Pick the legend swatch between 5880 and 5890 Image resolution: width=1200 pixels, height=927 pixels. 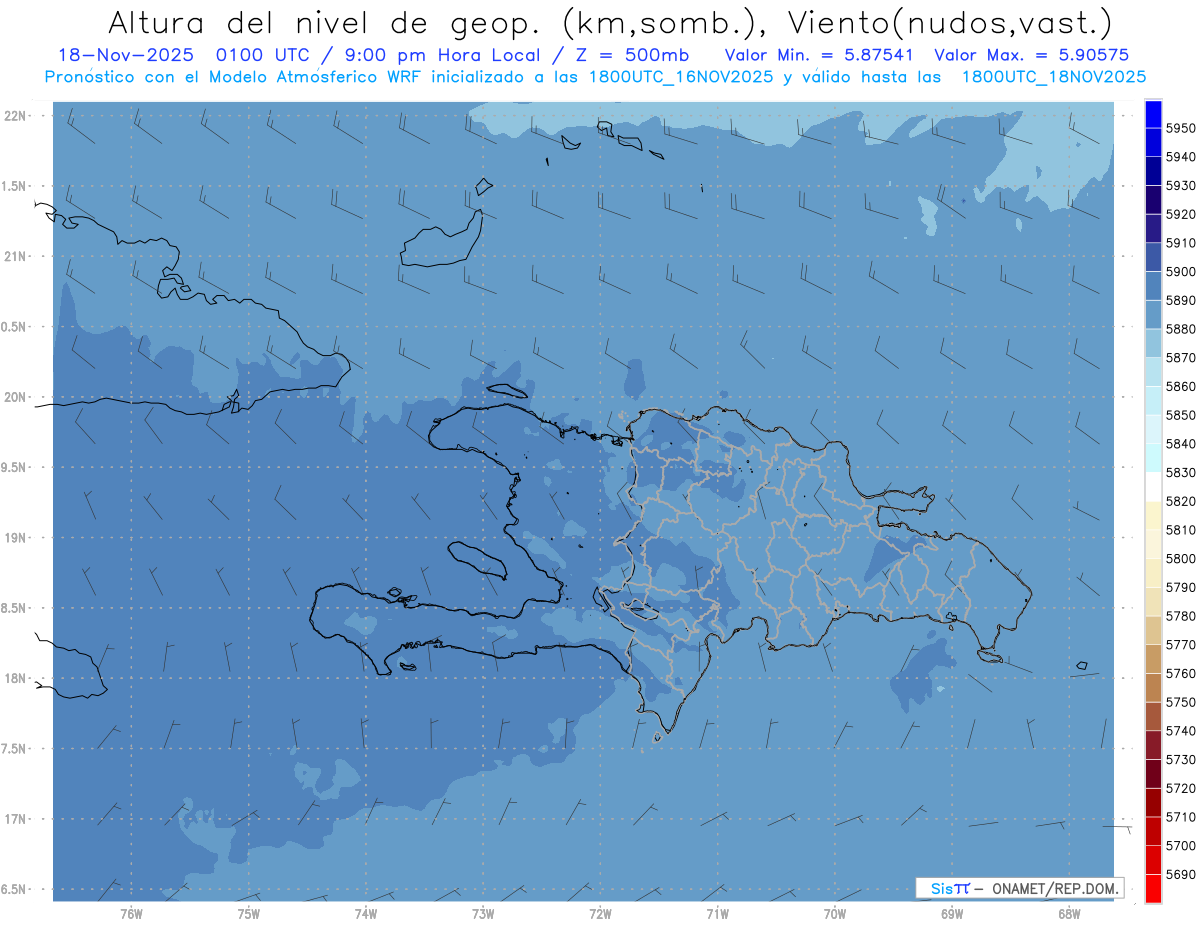[x=1153, y=314]
